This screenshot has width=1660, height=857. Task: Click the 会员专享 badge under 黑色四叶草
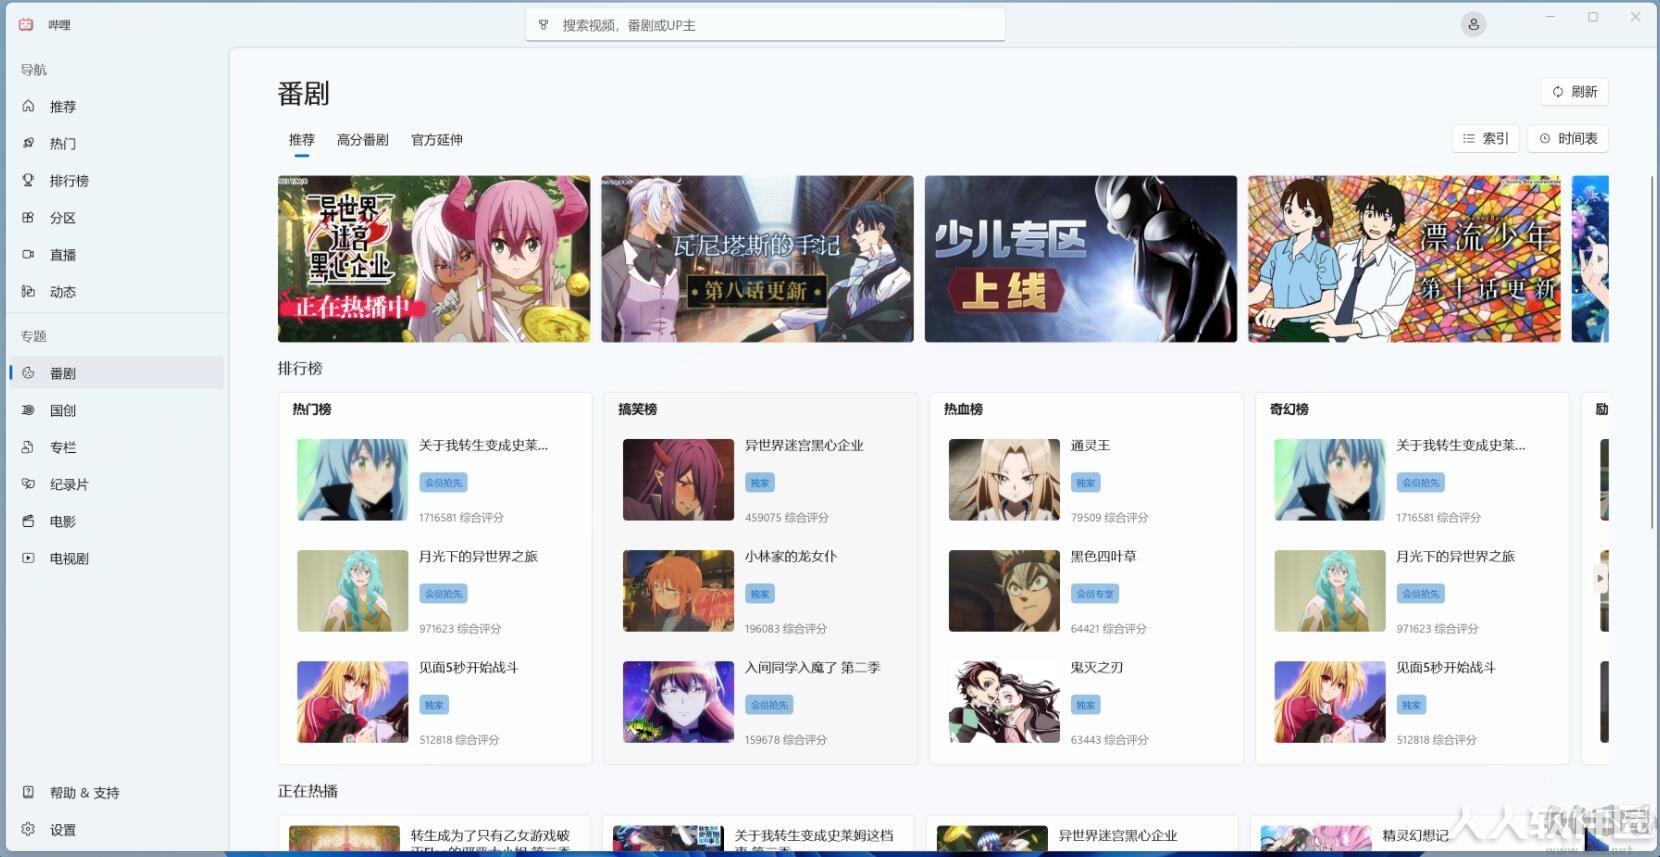pos(1095,594)
